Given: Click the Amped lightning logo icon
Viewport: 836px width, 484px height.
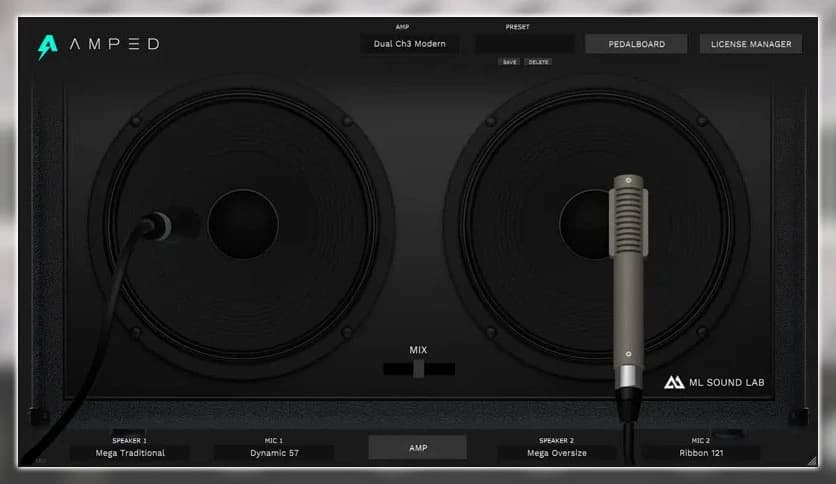Looking at the screenshot, I should 47,47.
